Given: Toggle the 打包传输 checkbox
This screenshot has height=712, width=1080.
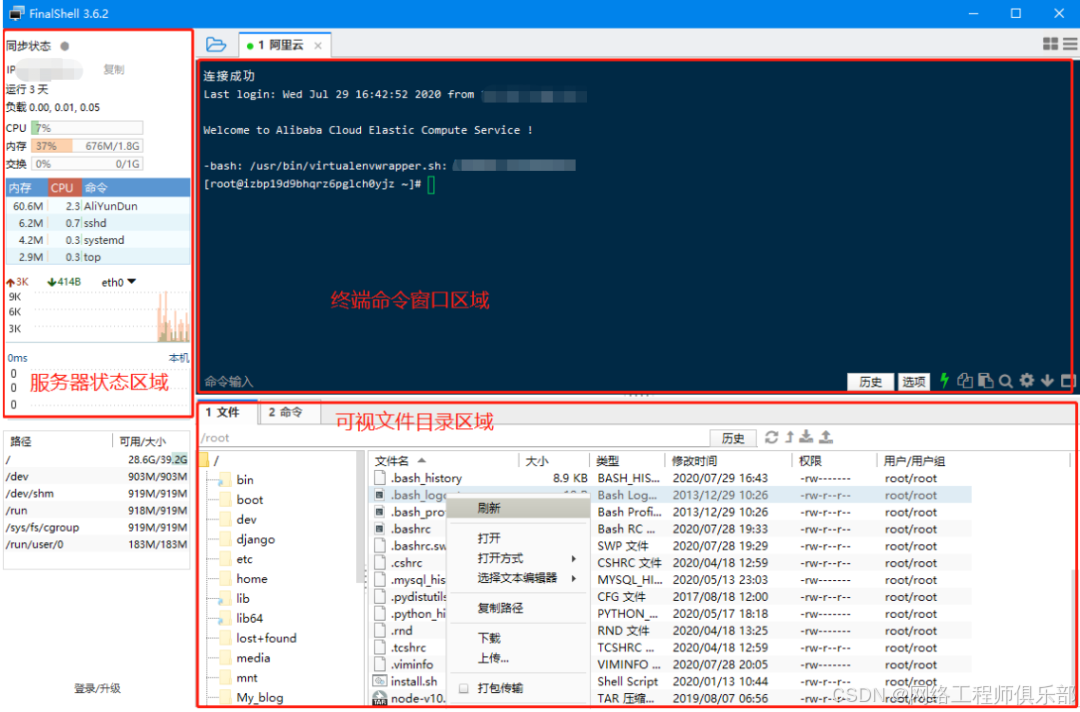Looking at the screenshot, I should 464,688.
